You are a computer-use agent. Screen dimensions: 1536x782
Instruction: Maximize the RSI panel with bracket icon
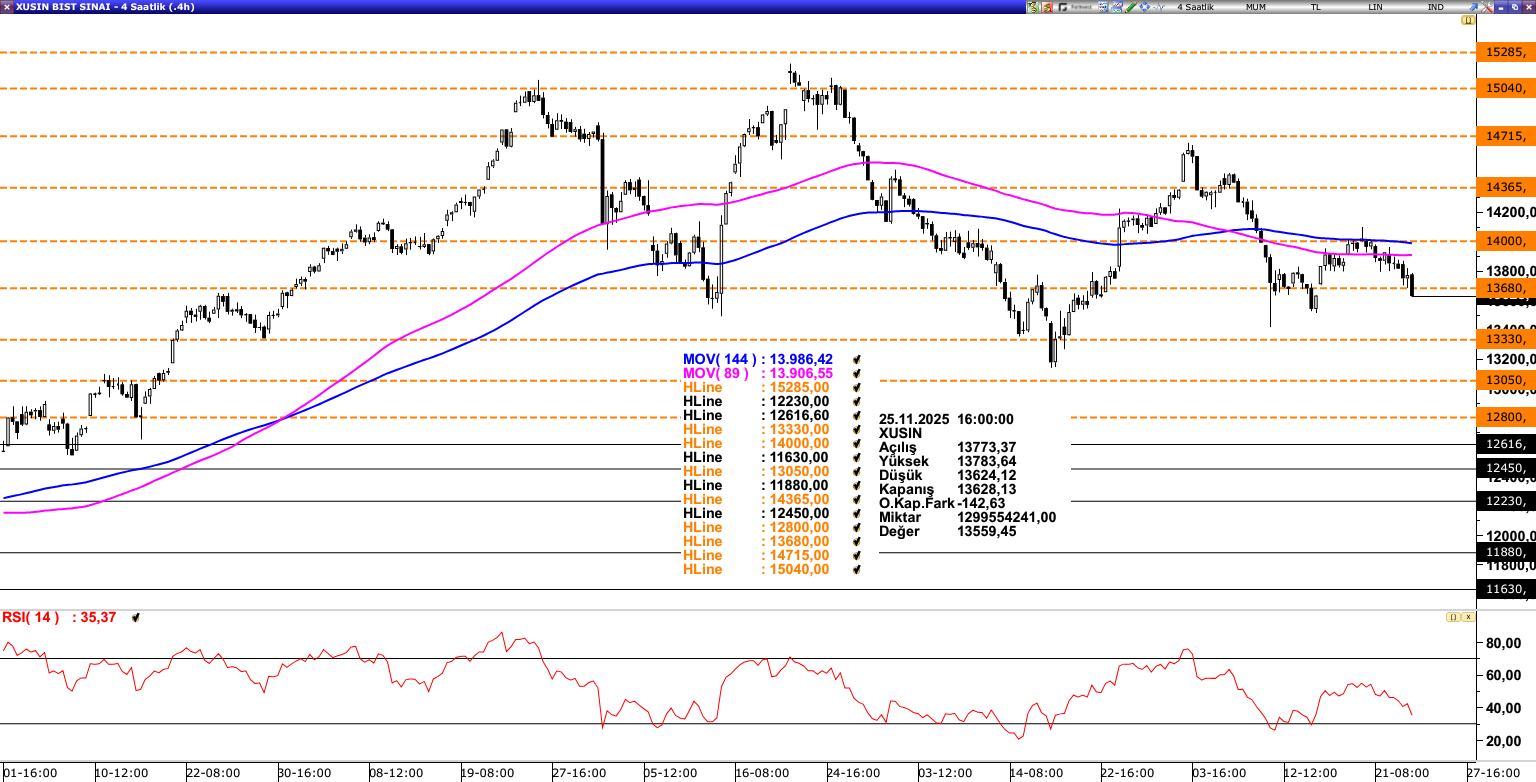(x=1452, y=617)
